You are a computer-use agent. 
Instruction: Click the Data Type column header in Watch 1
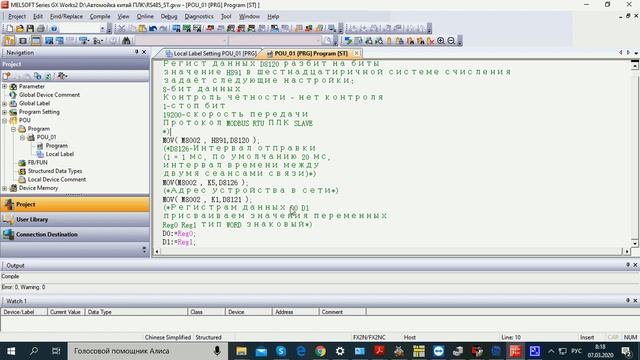click(x=136, y=312)
